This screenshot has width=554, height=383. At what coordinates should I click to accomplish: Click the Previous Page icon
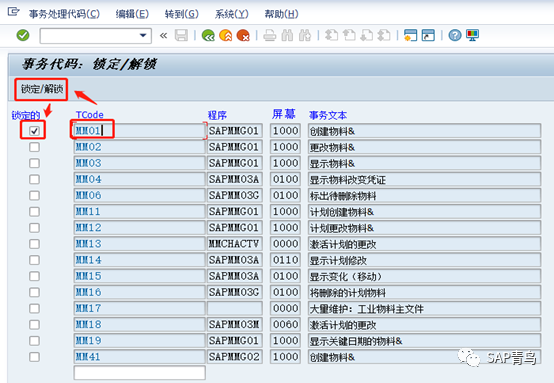(x=349, y=35)
